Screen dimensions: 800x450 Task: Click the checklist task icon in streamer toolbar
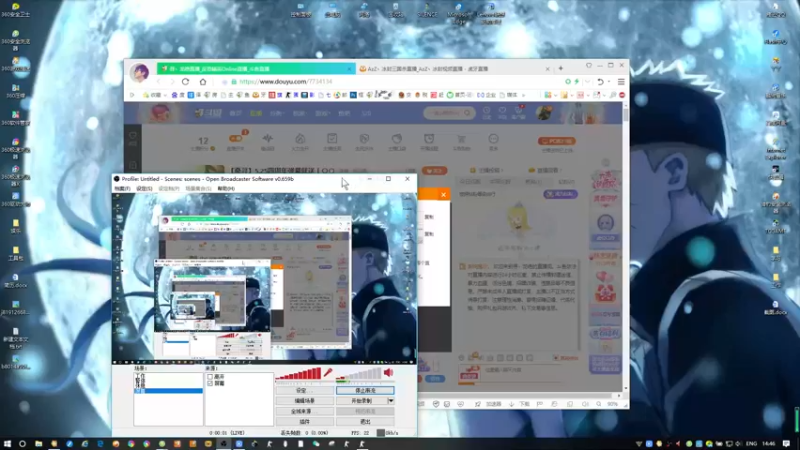coord(332,138)
